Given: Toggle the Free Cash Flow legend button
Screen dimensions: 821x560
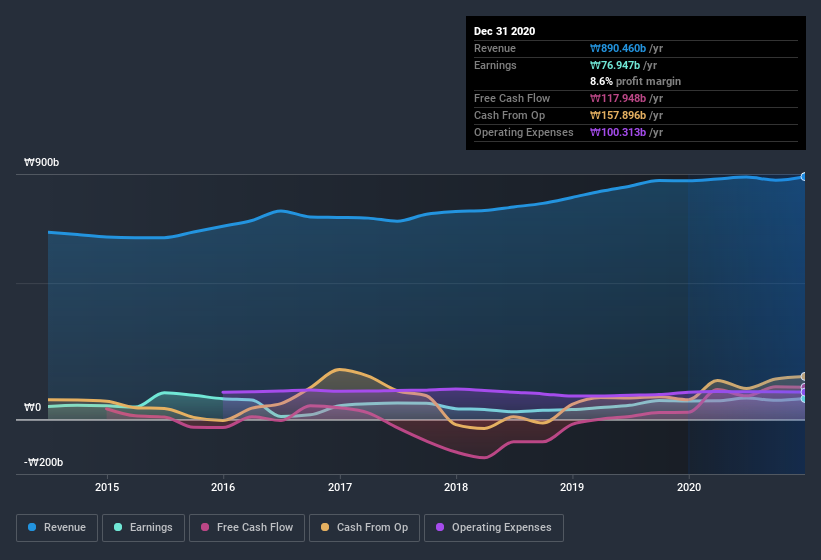Looking at the screenshot, I should click(247, 528).
